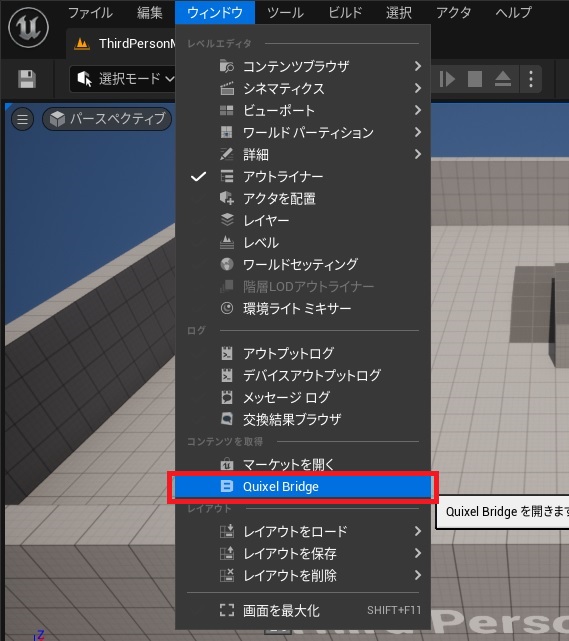Open the ファイル menu
Viewport: 569px width, 641px height.
click(x=90, y=13)
